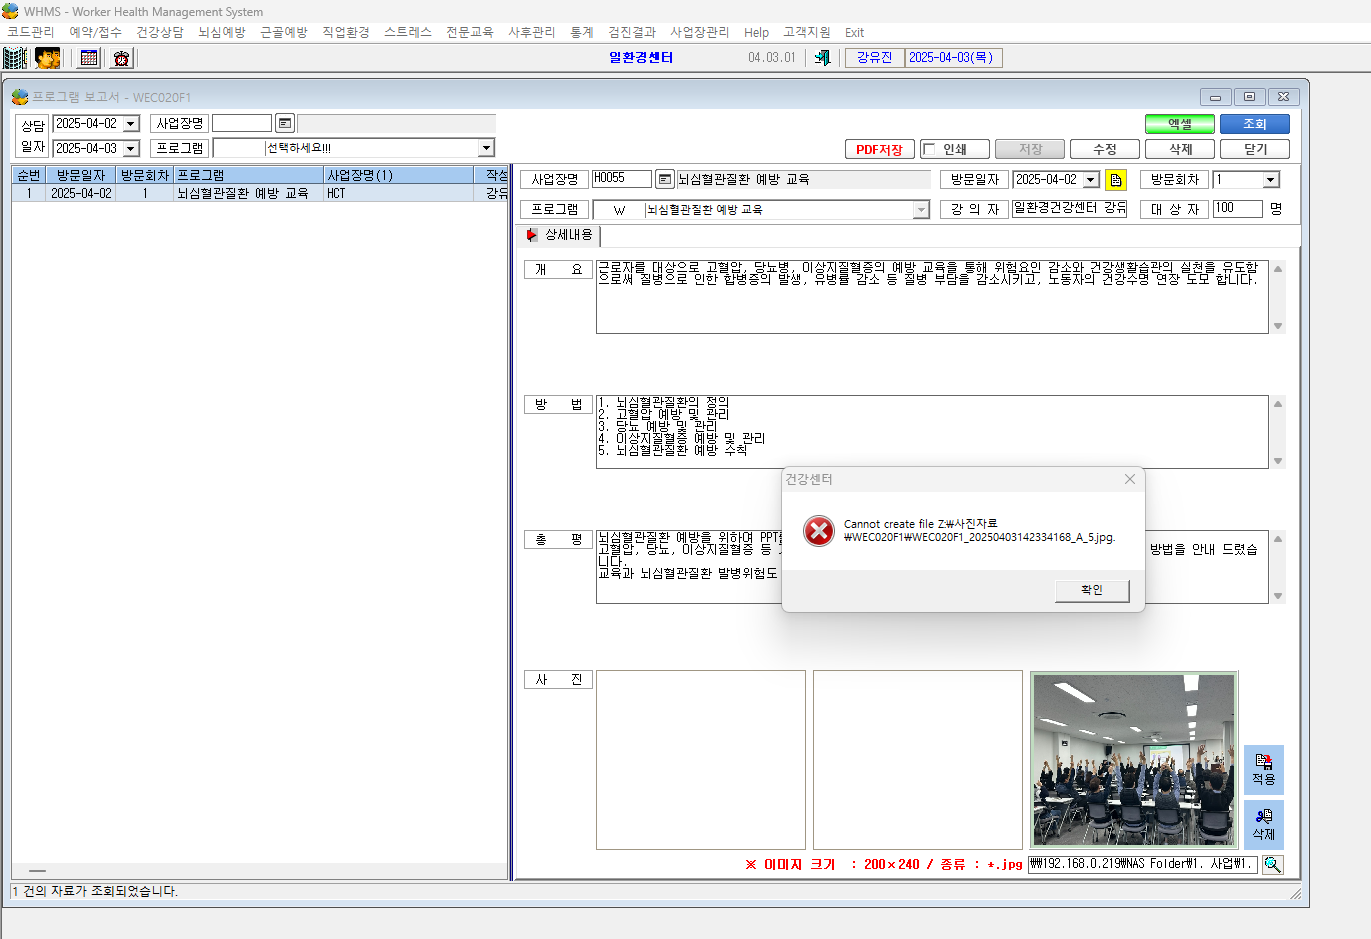Viewport: 1371px width, 939px height.
Task: Open the 통계 menu
Action: pos(582,32)
